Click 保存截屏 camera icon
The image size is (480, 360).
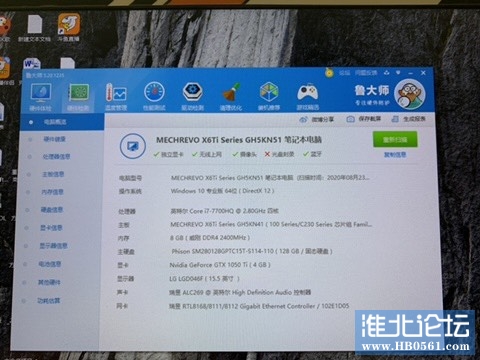[350, 119]
